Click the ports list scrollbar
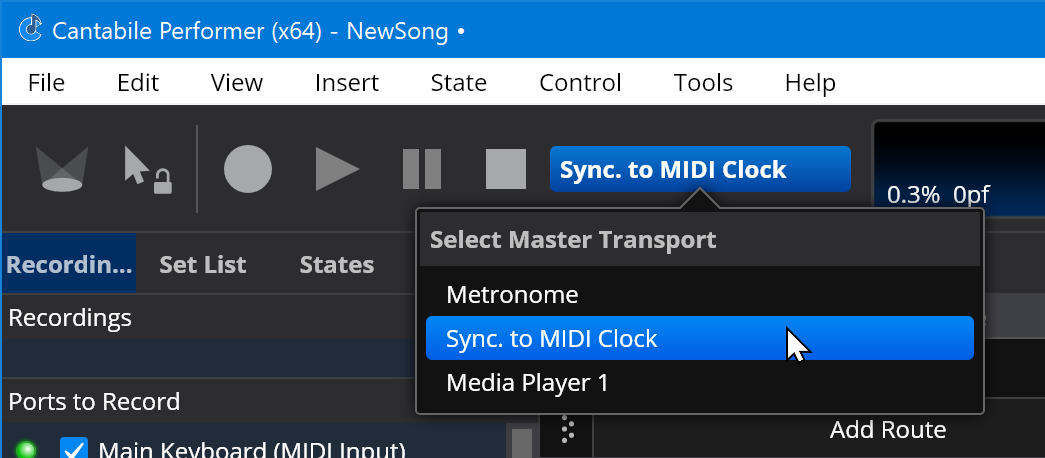The height and width of the screenshot is (458, 1045). click(x=522, y=443)
